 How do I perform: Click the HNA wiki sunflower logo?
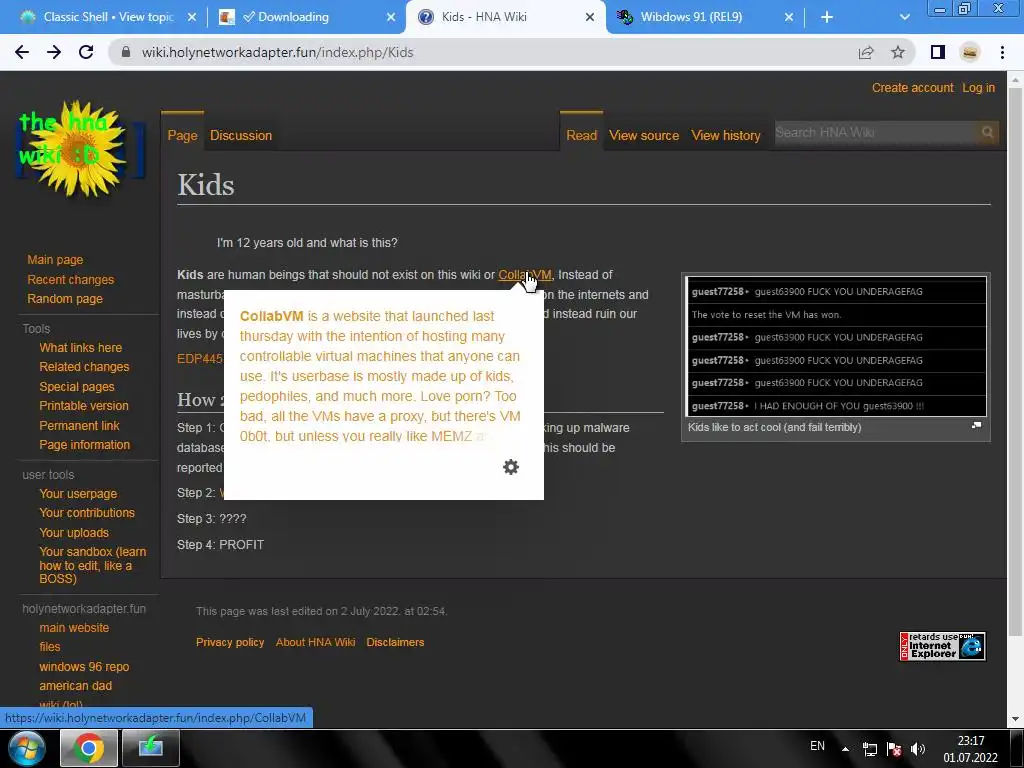[79, 150]
